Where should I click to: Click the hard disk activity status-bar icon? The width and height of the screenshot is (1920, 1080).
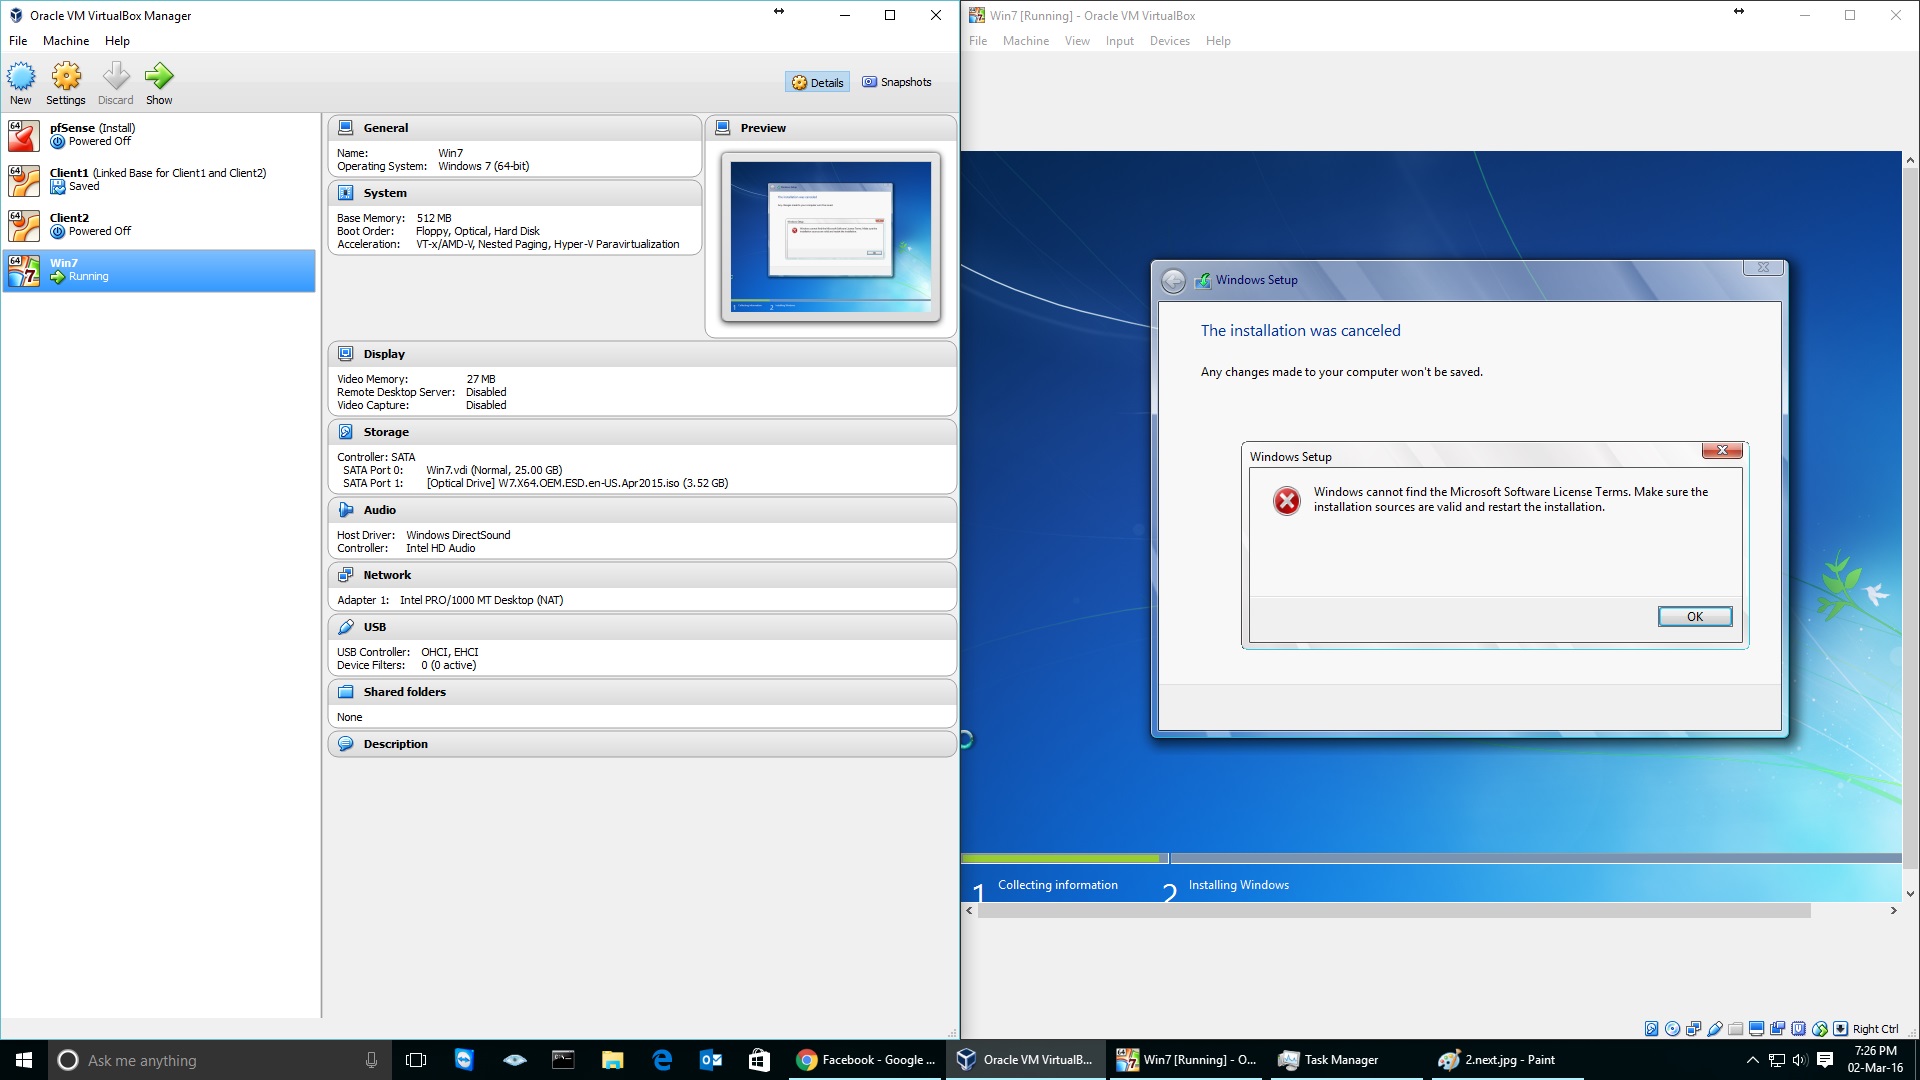pyautogui.click(x=1651, y=1029)
